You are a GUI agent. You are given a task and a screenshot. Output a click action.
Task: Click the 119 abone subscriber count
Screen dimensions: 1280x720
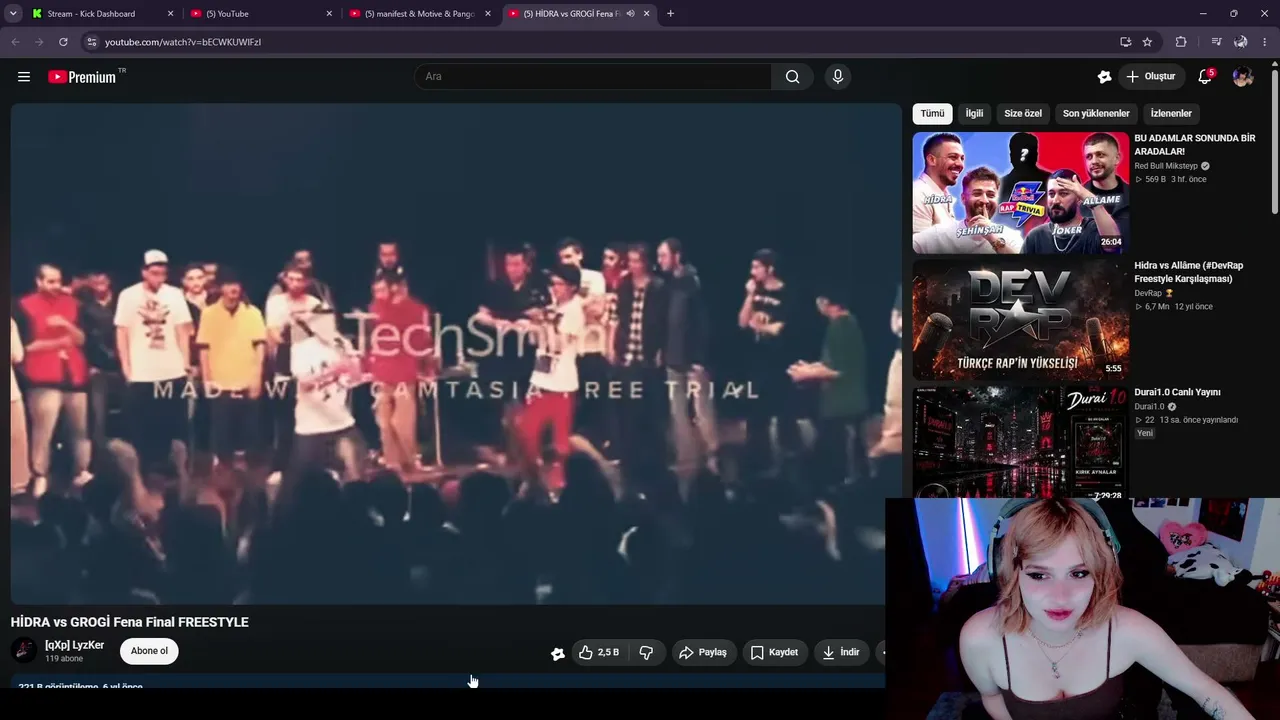pyautogui.click(x=64, y=659)
